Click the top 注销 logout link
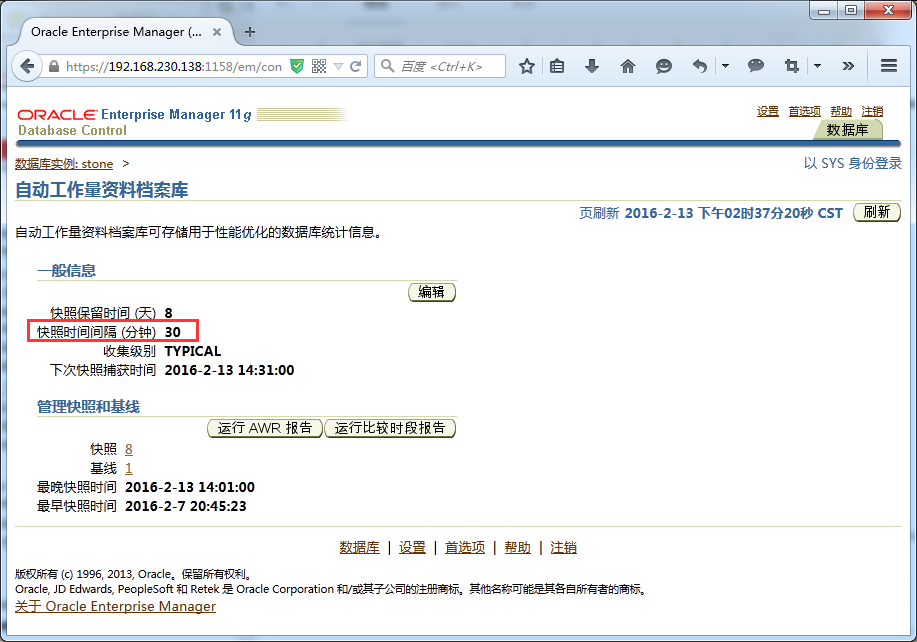The width and height of the screenshot is (917, 642). pos(872,111)
